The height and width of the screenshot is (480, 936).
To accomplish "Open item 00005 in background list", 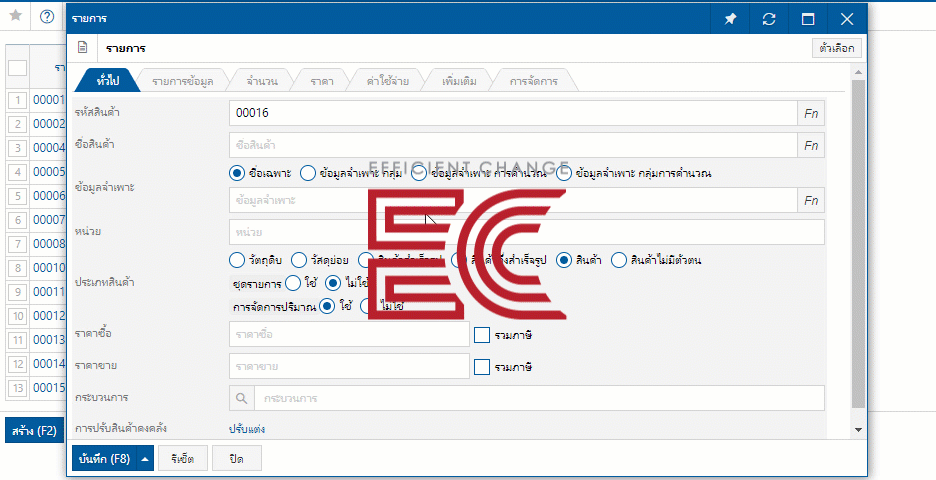I will click(x=48, y=172).
